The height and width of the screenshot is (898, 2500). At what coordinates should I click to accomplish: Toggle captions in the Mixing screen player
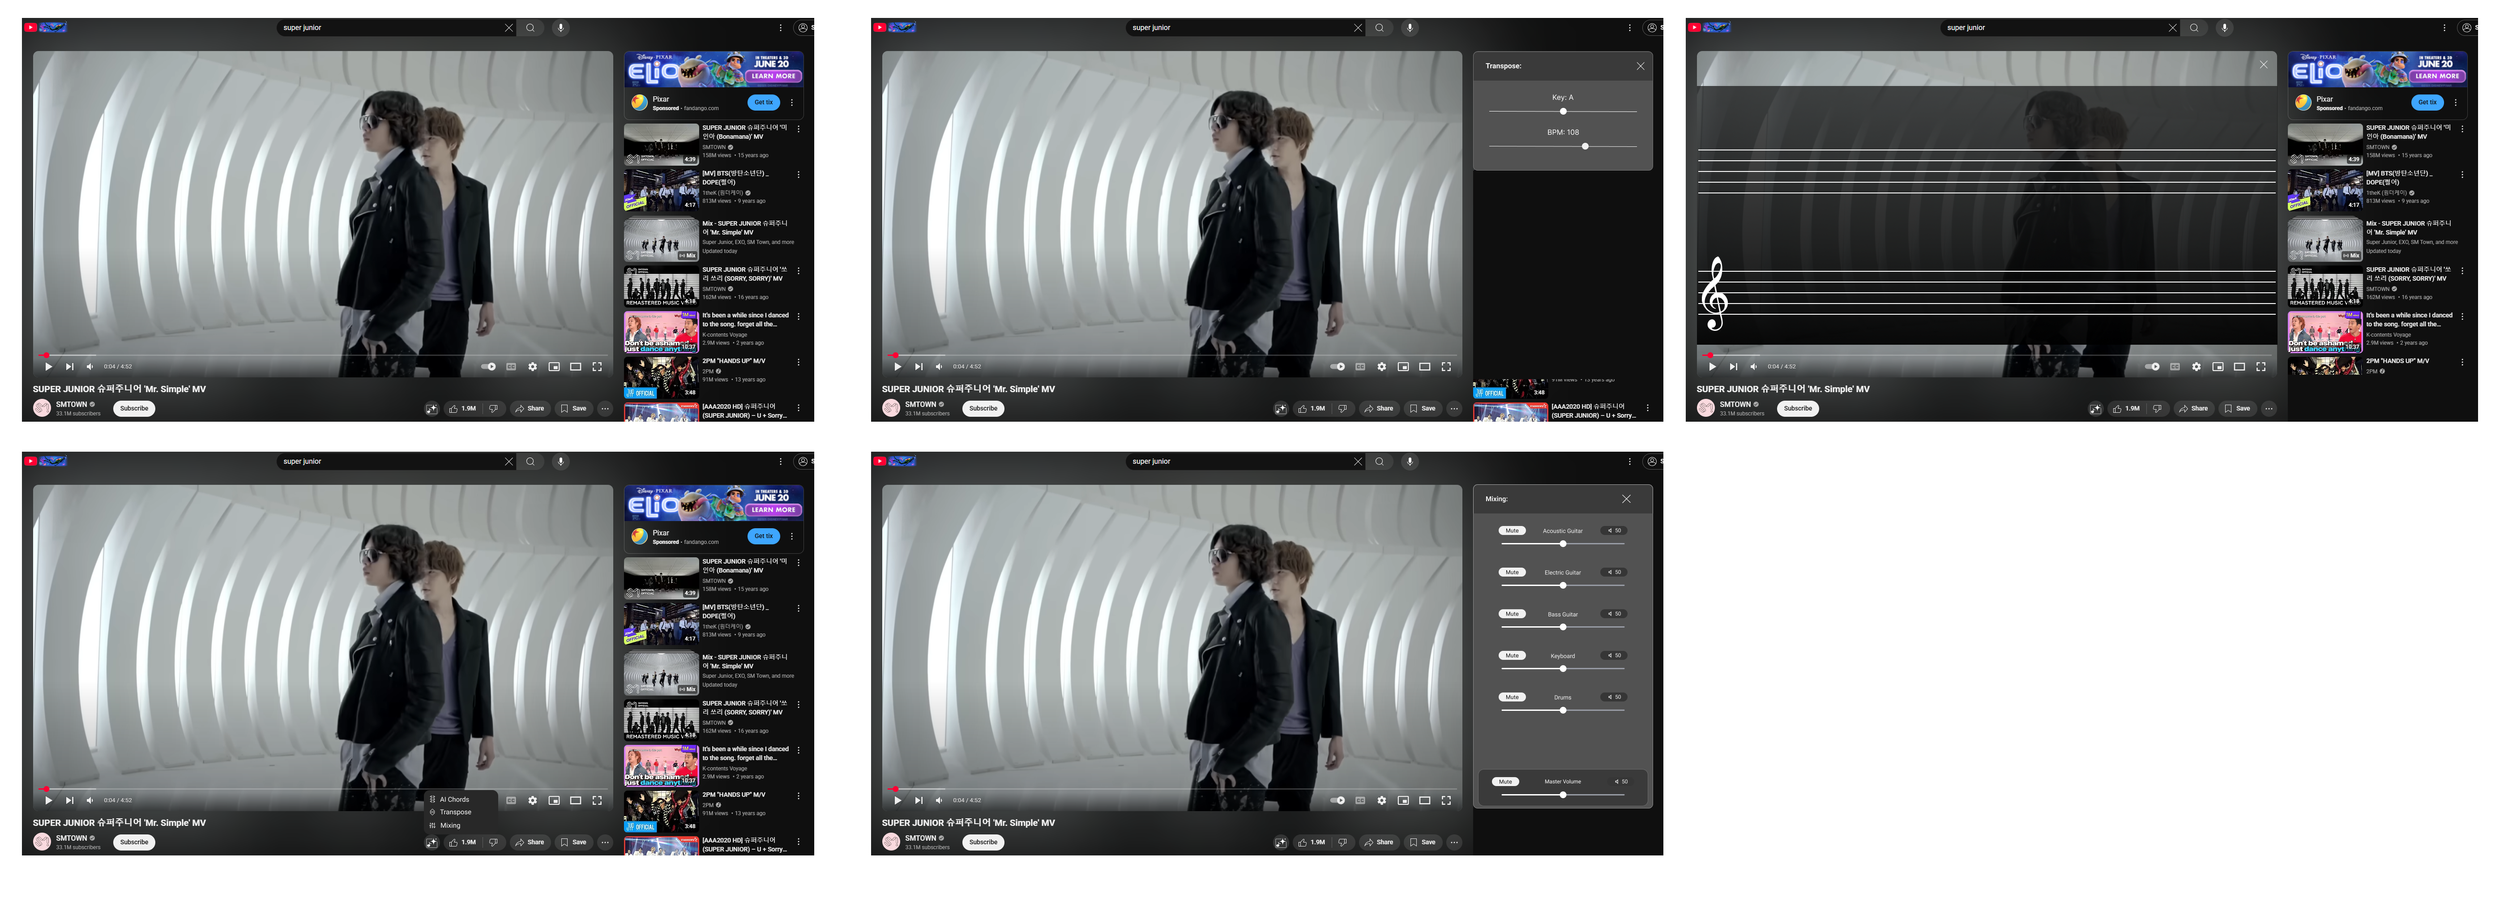click(x=1360, y=800)
